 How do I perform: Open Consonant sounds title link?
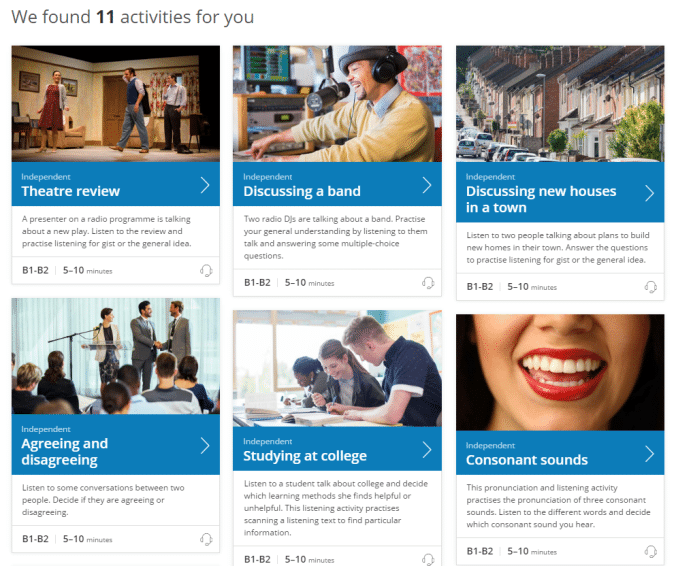527,460
